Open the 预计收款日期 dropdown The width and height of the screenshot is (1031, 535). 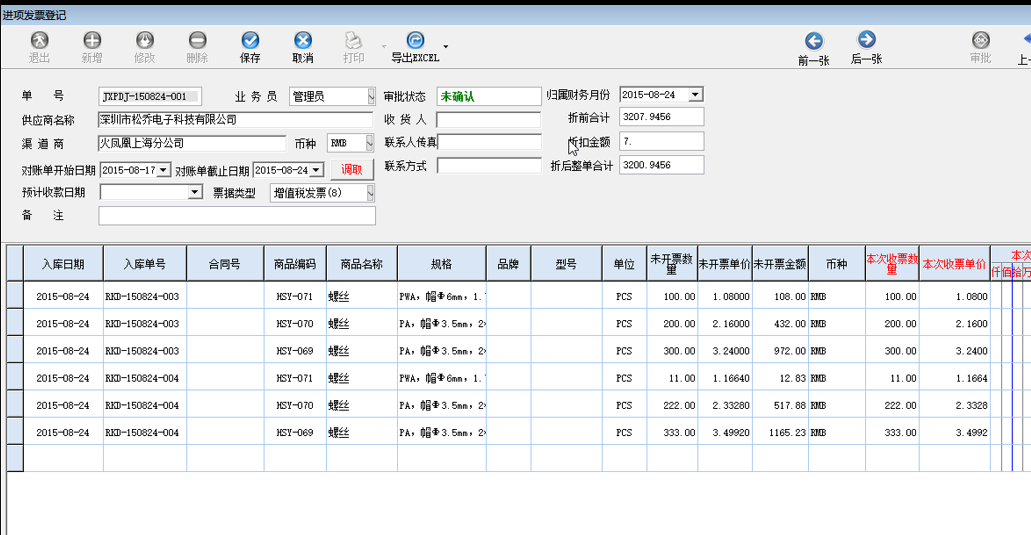click(195, 192)
